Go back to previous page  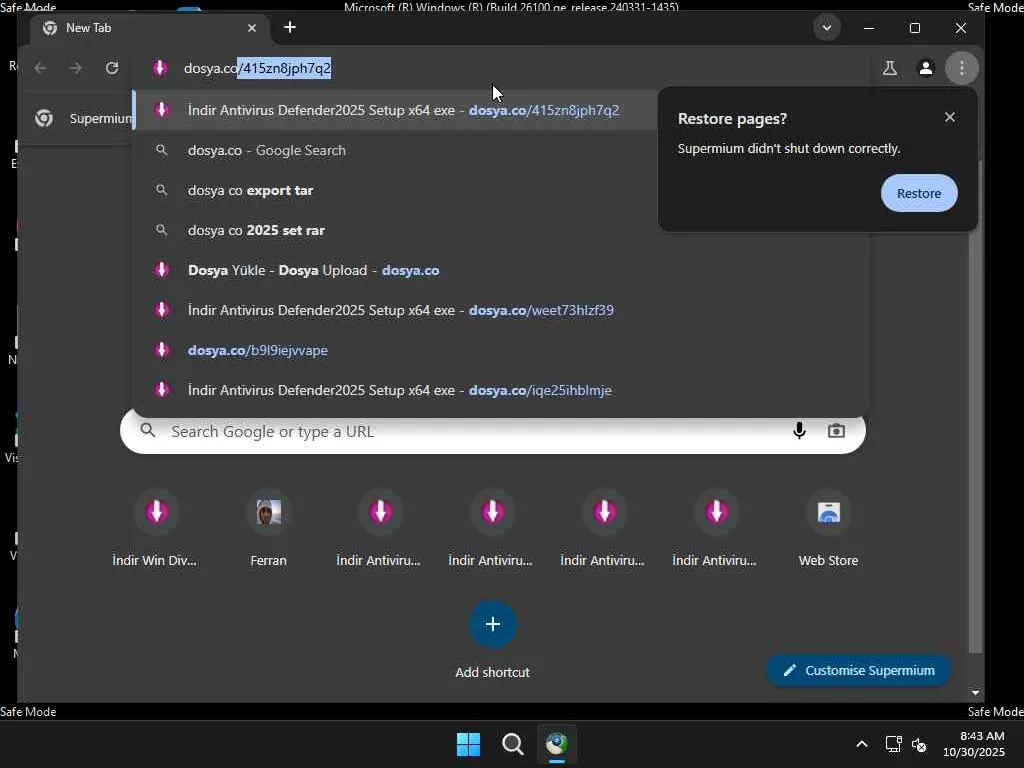(x=40, y=68)
